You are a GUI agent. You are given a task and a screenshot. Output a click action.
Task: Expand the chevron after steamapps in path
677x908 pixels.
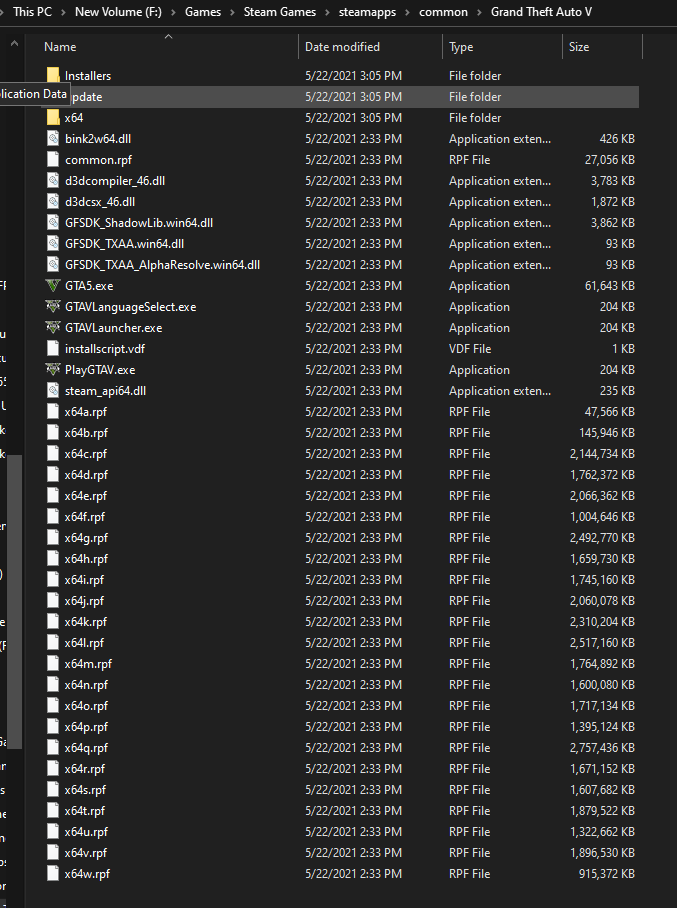click(x=408, y=12)
